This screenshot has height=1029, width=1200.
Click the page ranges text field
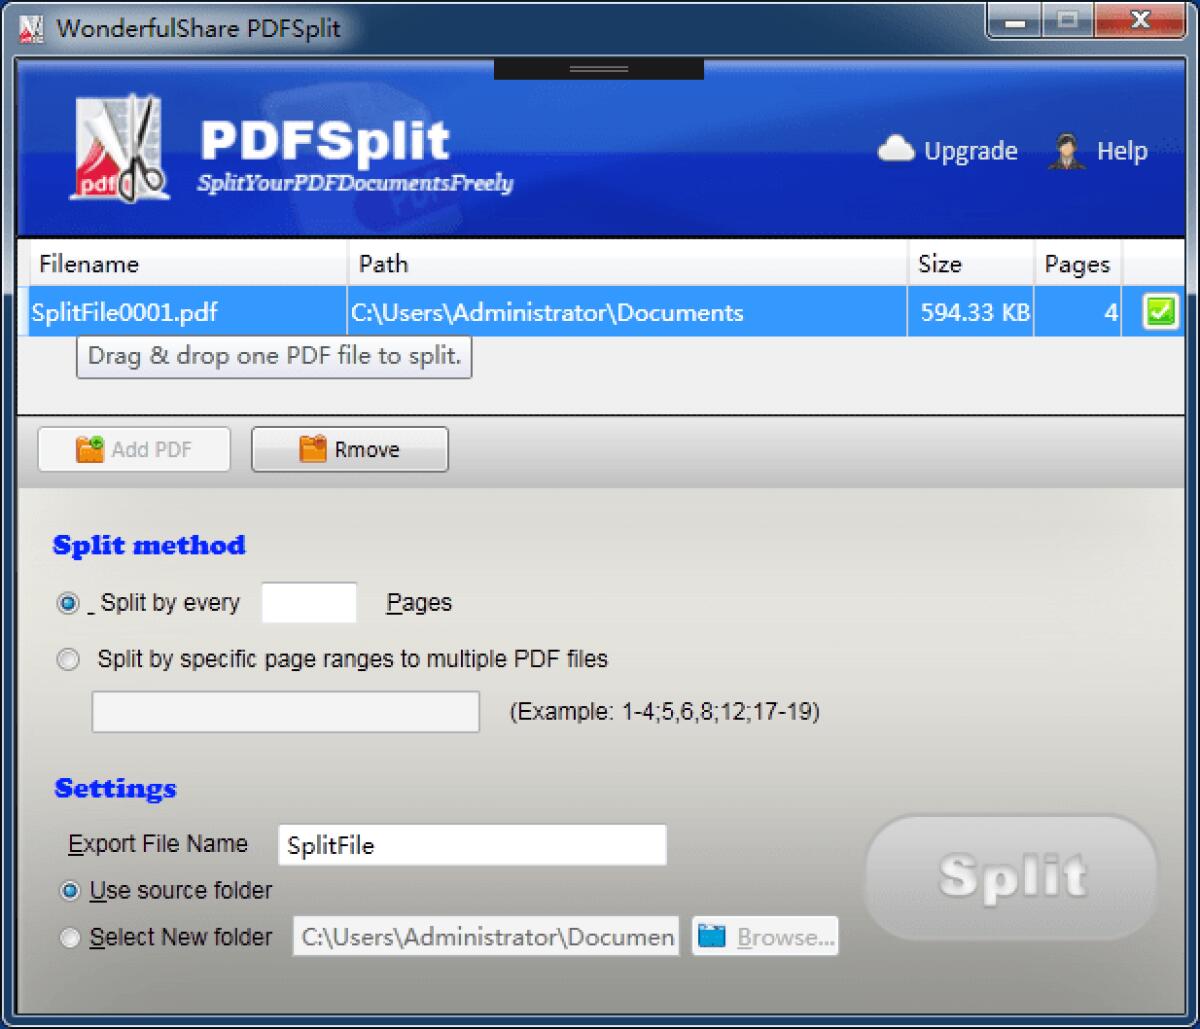[x=285, y=711]
